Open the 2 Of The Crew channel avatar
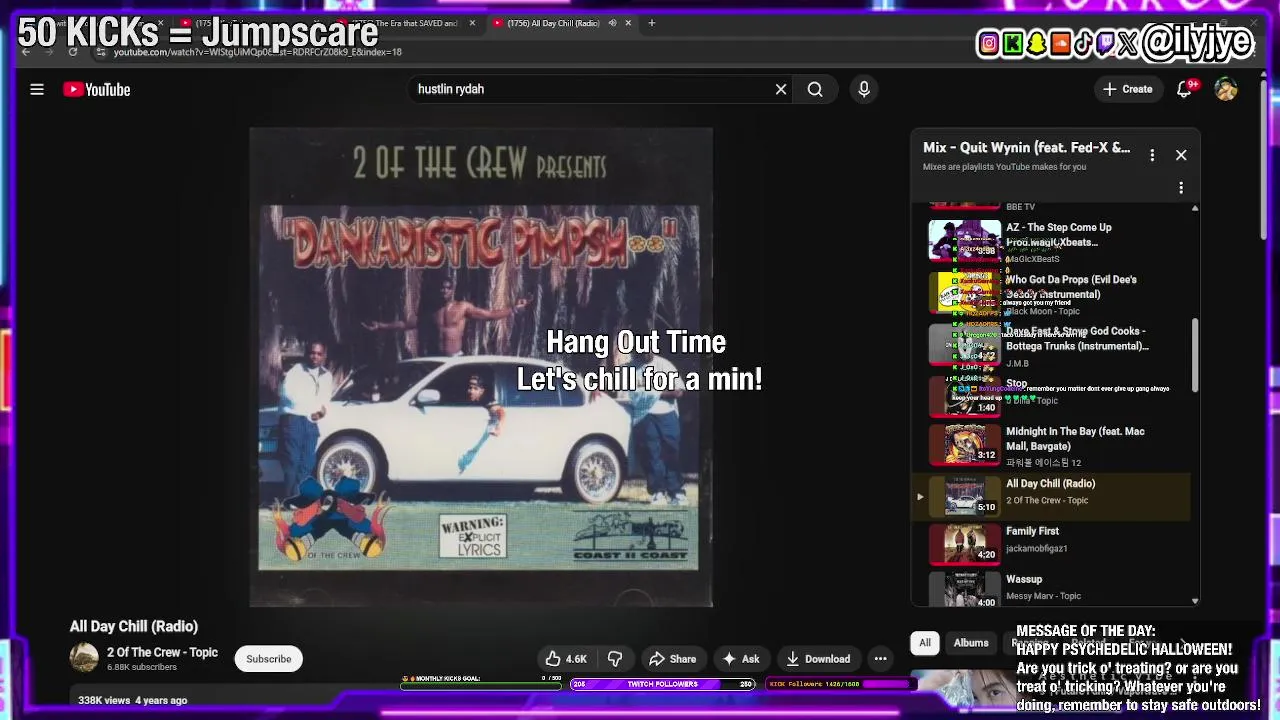This screenshot has width=1280, height=720. (84, 658)
